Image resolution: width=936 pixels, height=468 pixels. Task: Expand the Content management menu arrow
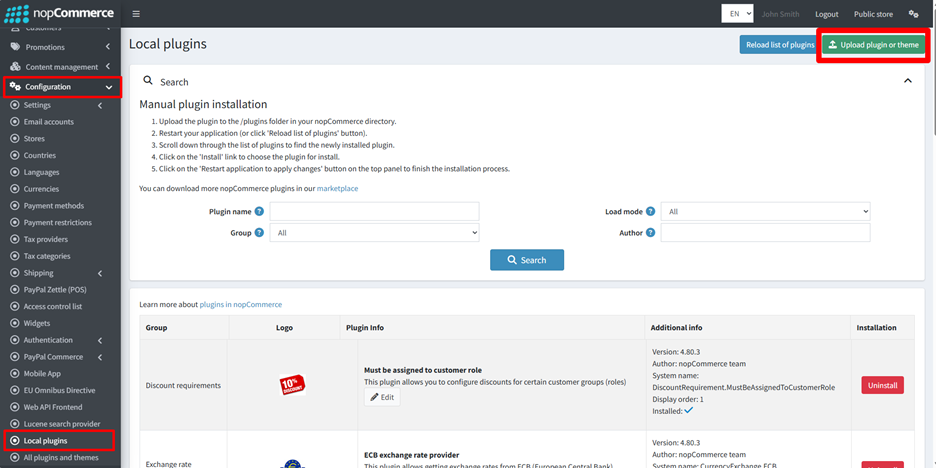pos(107,67)
